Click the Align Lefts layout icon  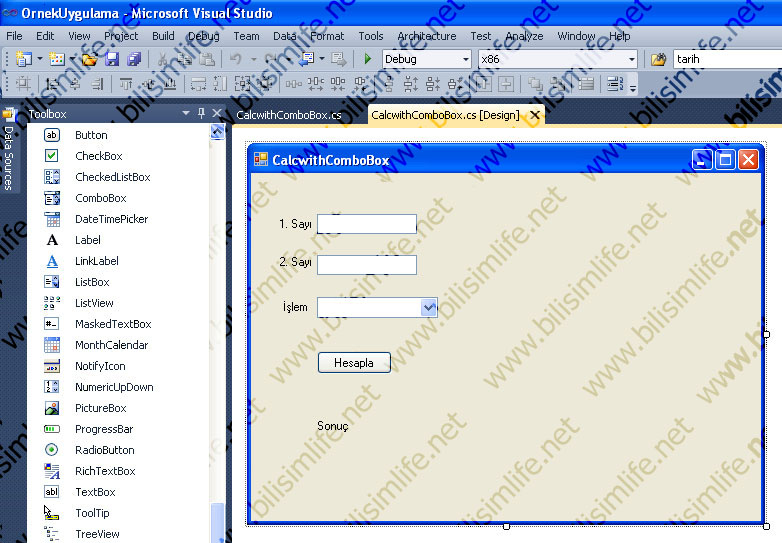(52, 83)
